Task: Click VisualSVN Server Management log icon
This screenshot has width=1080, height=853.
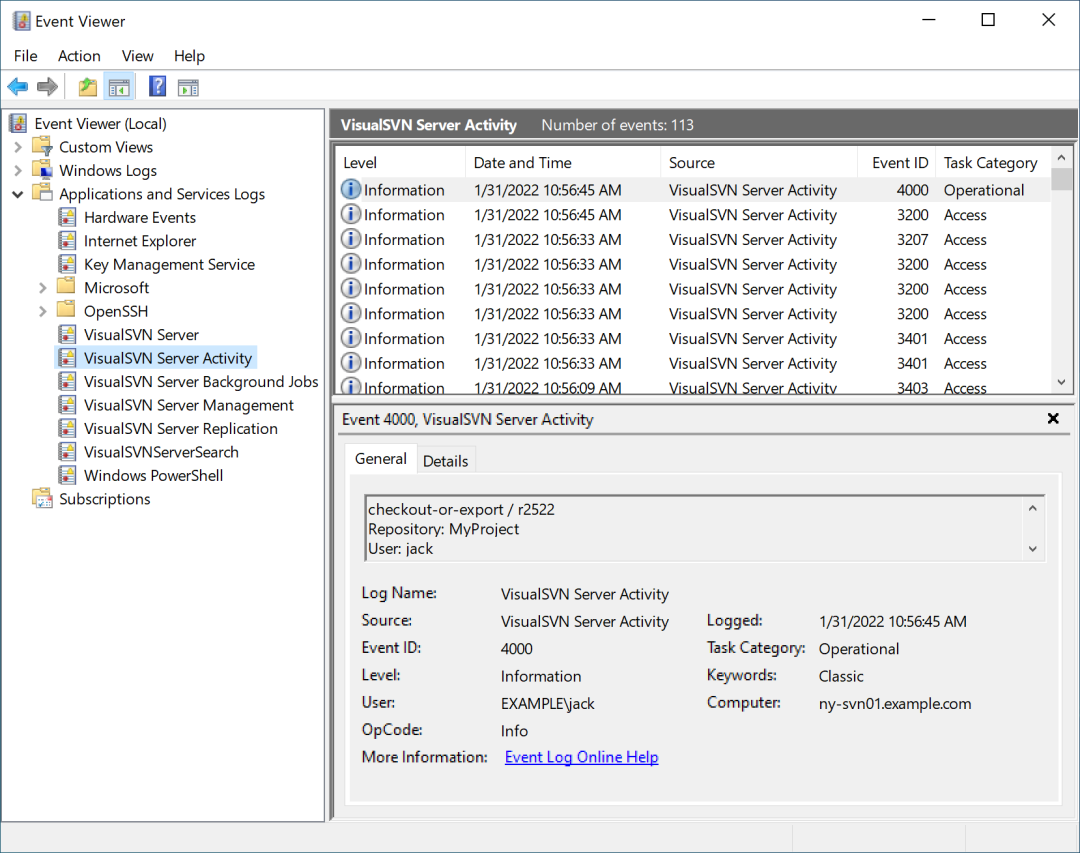Action: (68, 404)
